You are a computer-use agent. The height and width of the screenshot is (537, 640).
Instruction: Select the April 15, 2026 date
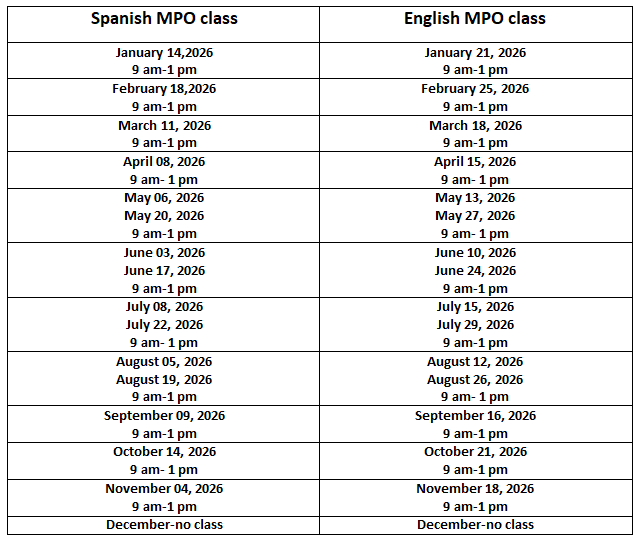click(475, 162)
